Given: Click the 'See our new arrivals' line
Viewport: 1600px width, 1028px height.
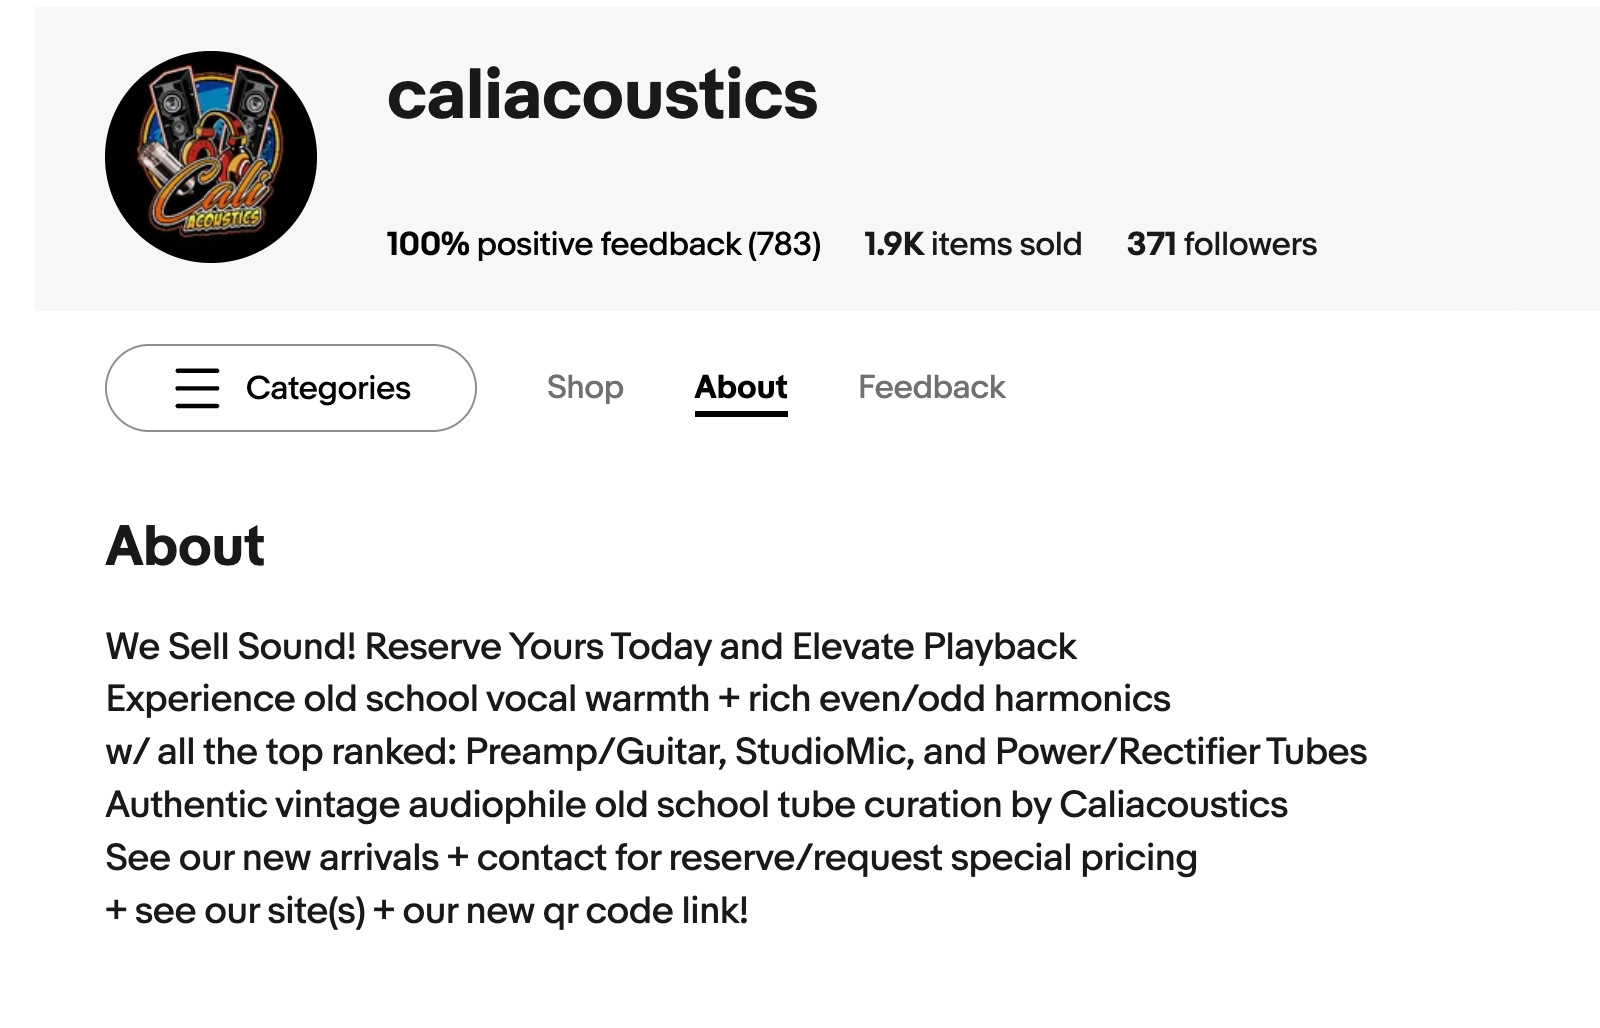Looking at the screenshot, I should pyautogui.click(x=651, y=858).
